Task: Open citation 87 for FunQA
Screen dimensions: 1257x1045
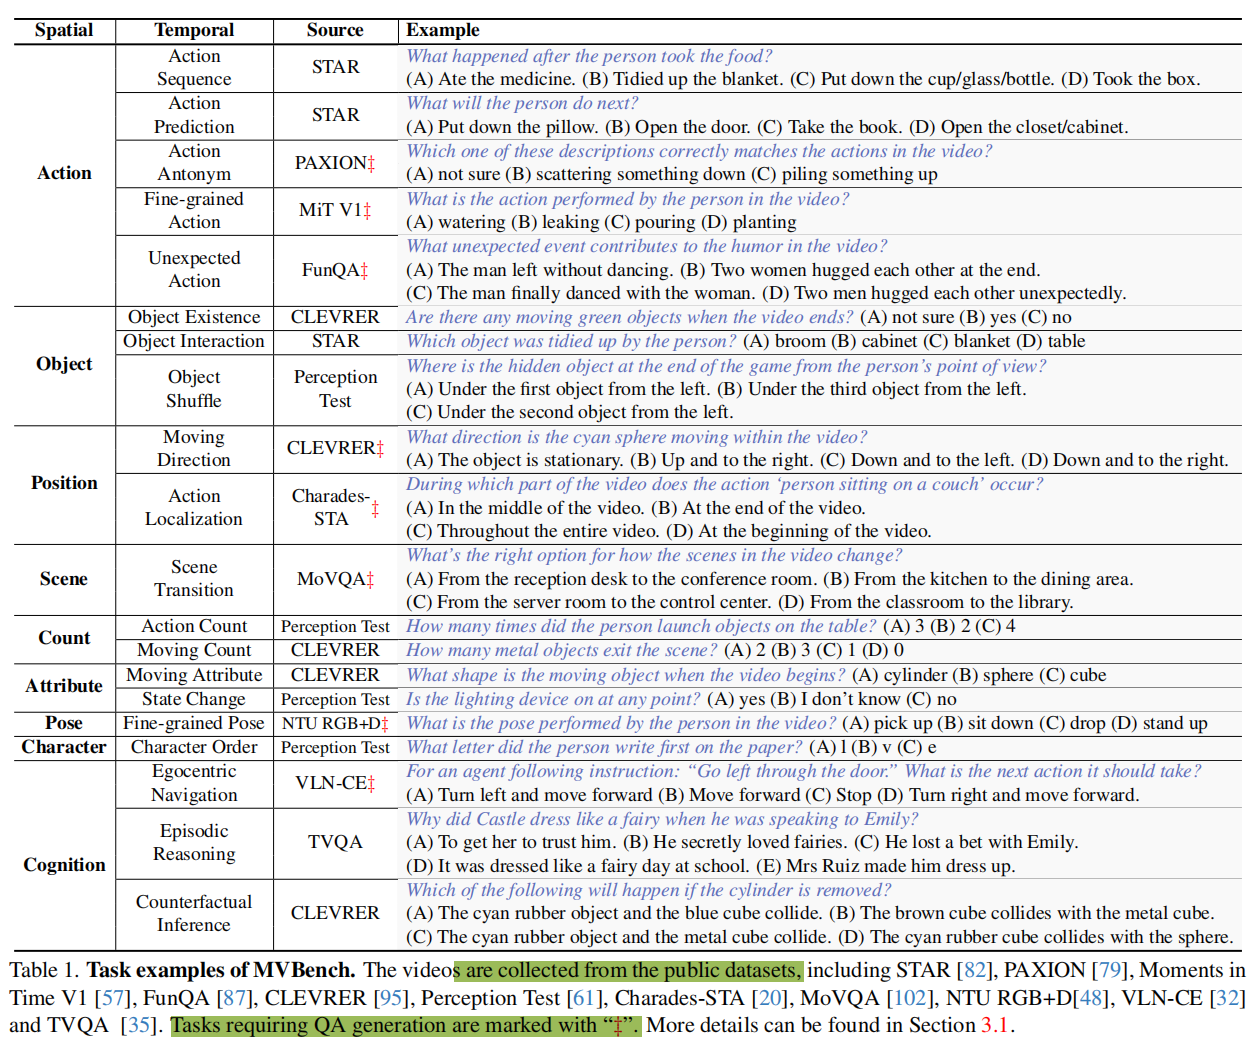Action: pos(234,998)
